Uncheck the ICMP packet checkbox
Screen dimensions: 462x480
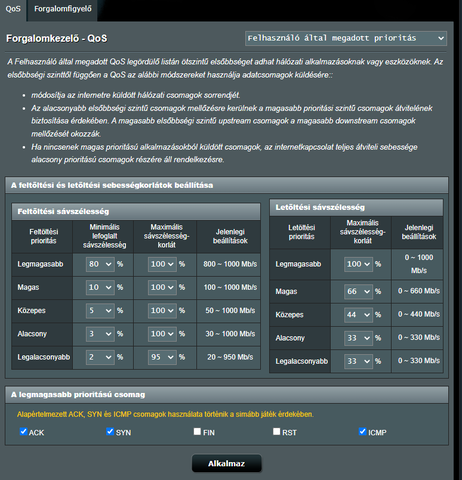(362, 432)
